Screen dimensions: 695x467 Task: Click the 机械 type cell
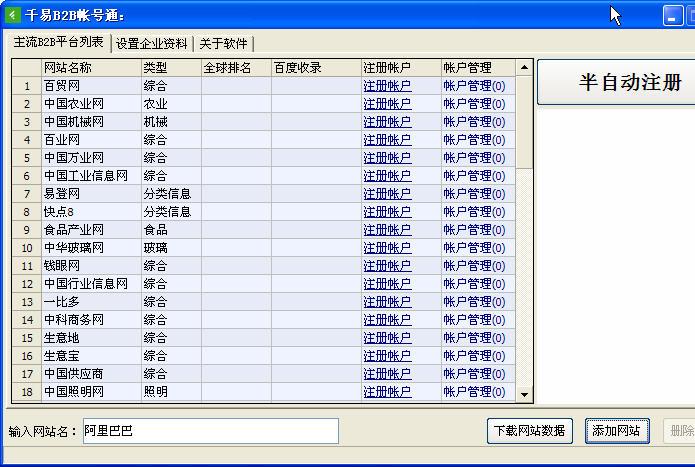[171, 122]
